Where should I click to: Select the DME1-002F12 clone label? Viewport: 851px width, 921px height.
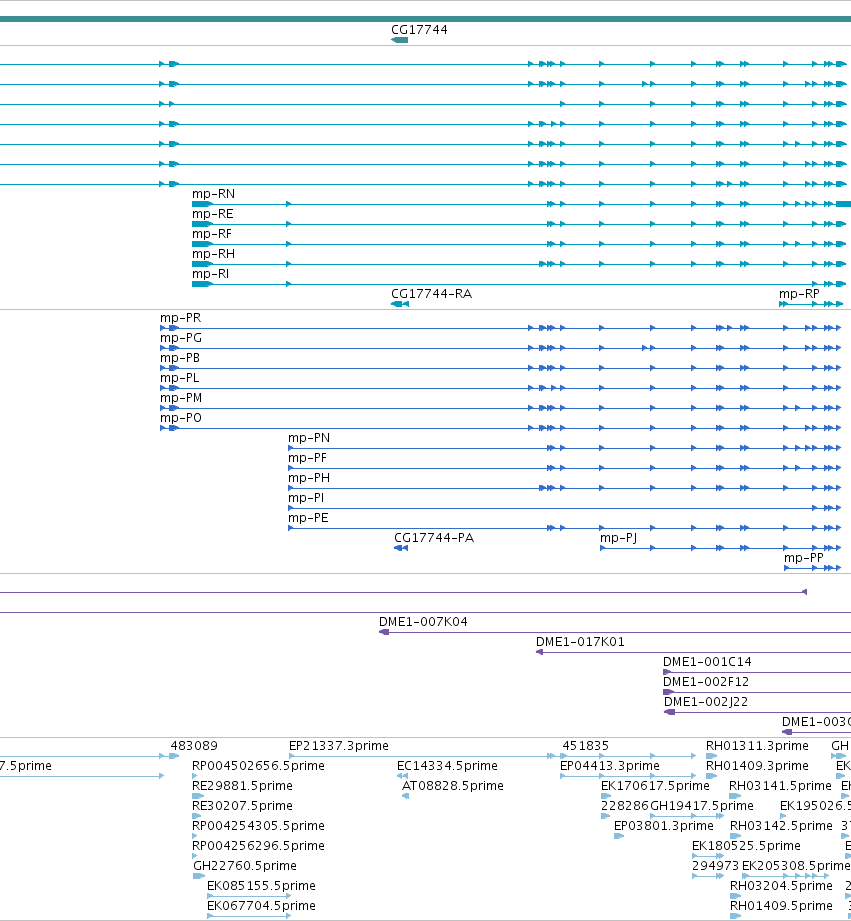[x=706, y=681]
